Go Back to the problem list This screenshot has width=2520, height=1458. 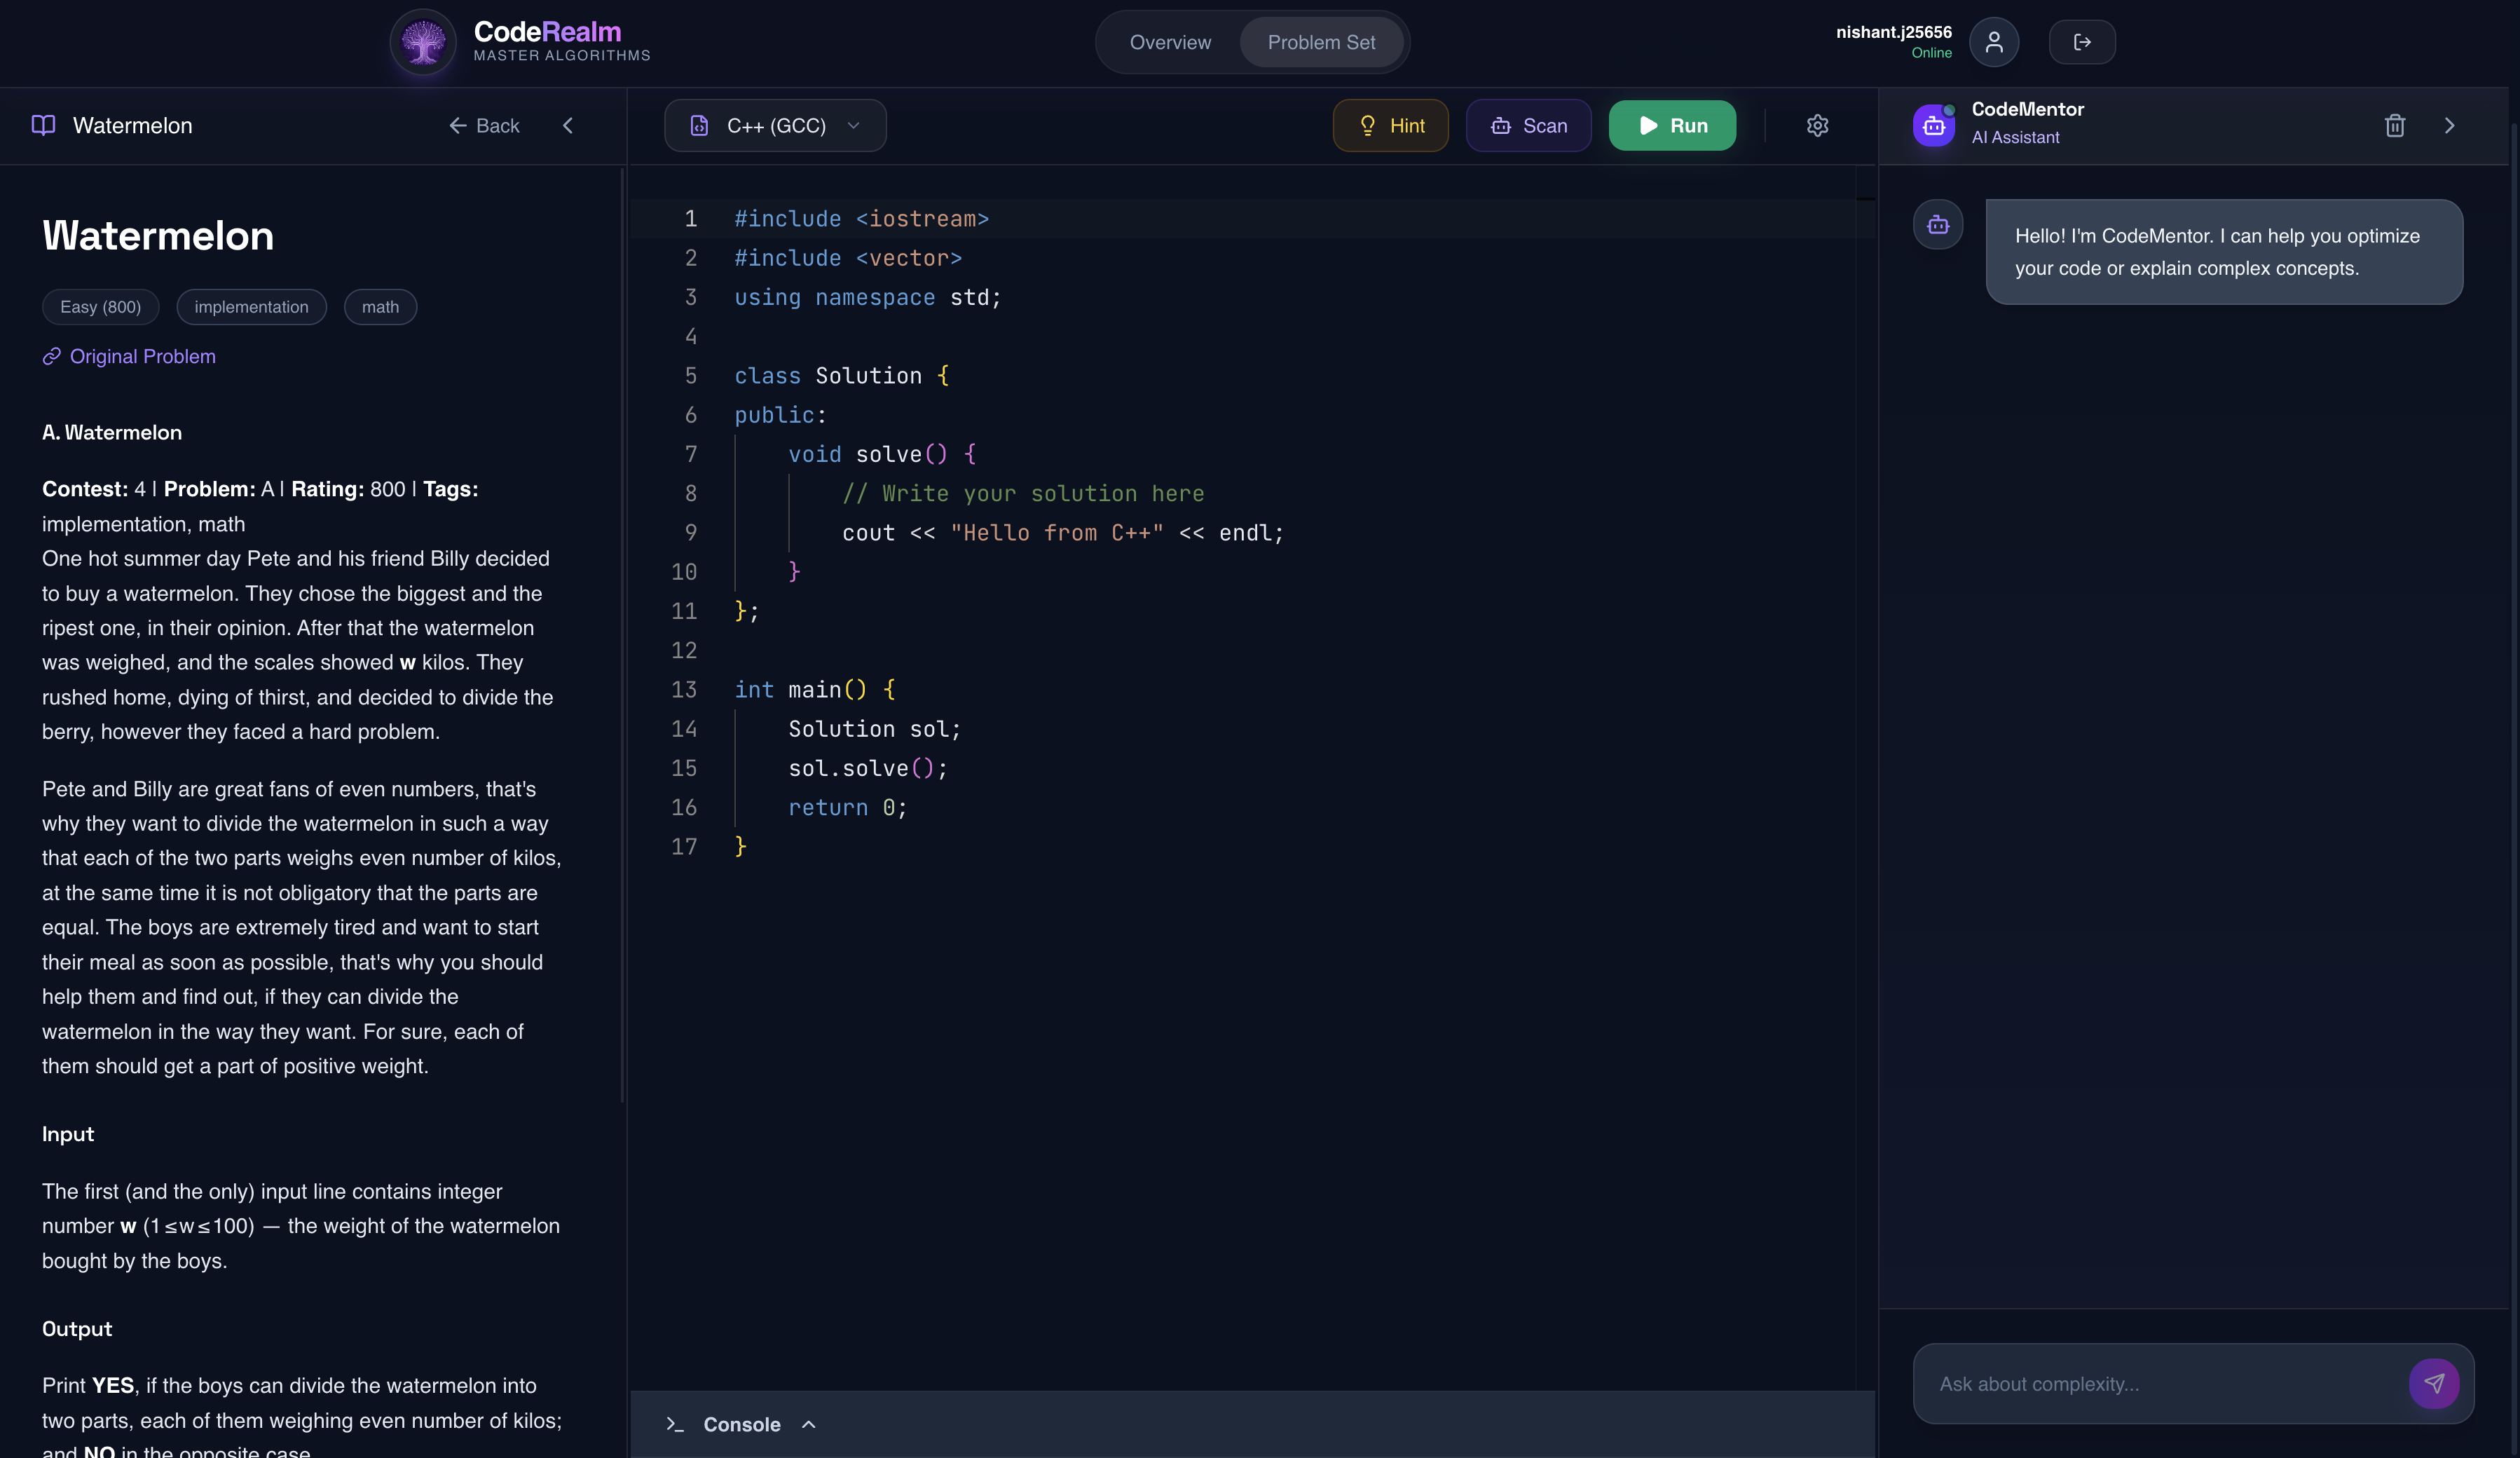point(483,126)
